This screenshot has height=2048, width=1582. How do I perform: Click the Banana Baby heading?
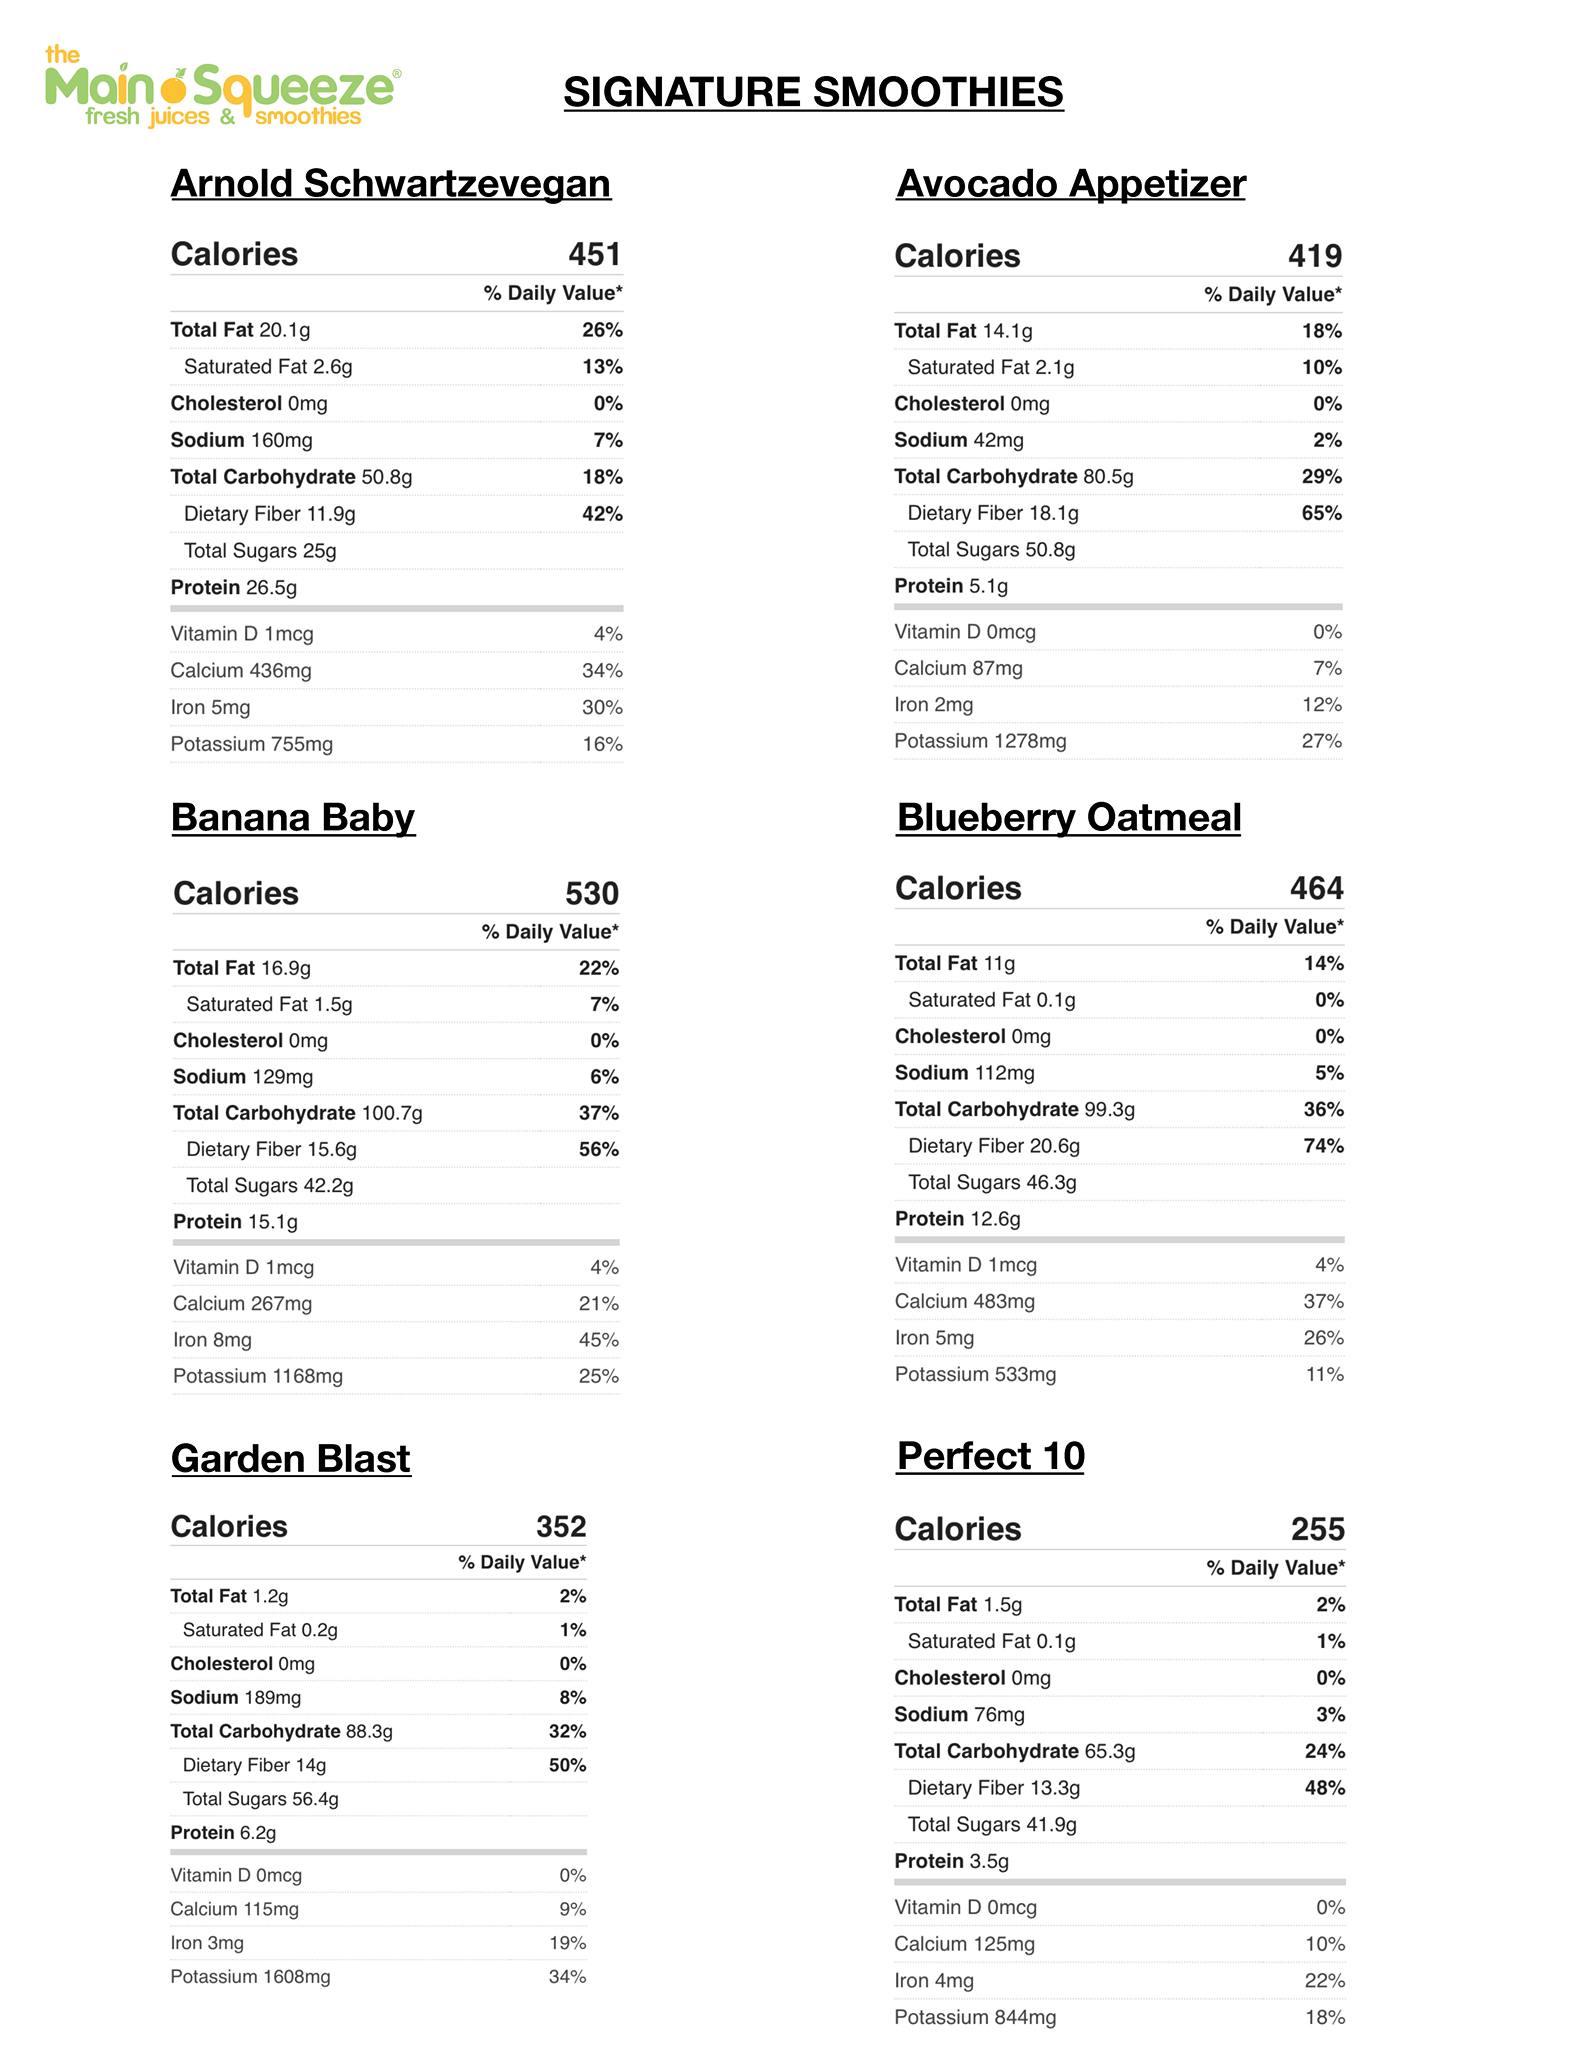tap(292, 818)
